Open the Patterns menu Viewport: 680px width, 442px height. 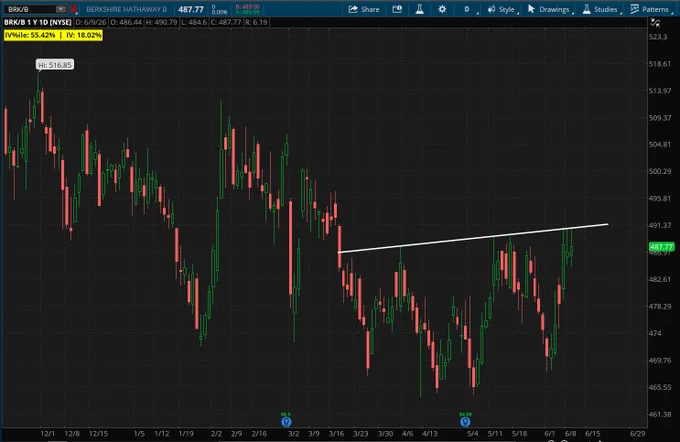650,9
